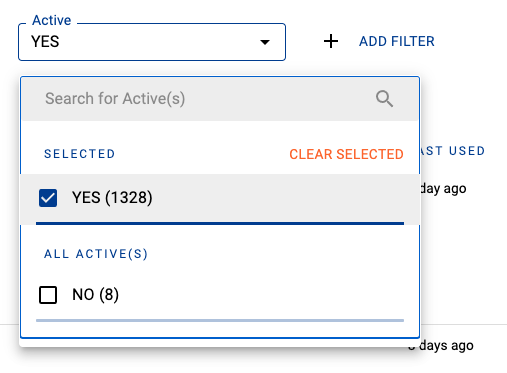Check the NO (8) checkbox
Viewport: 507px width, 373px height.
48,295
